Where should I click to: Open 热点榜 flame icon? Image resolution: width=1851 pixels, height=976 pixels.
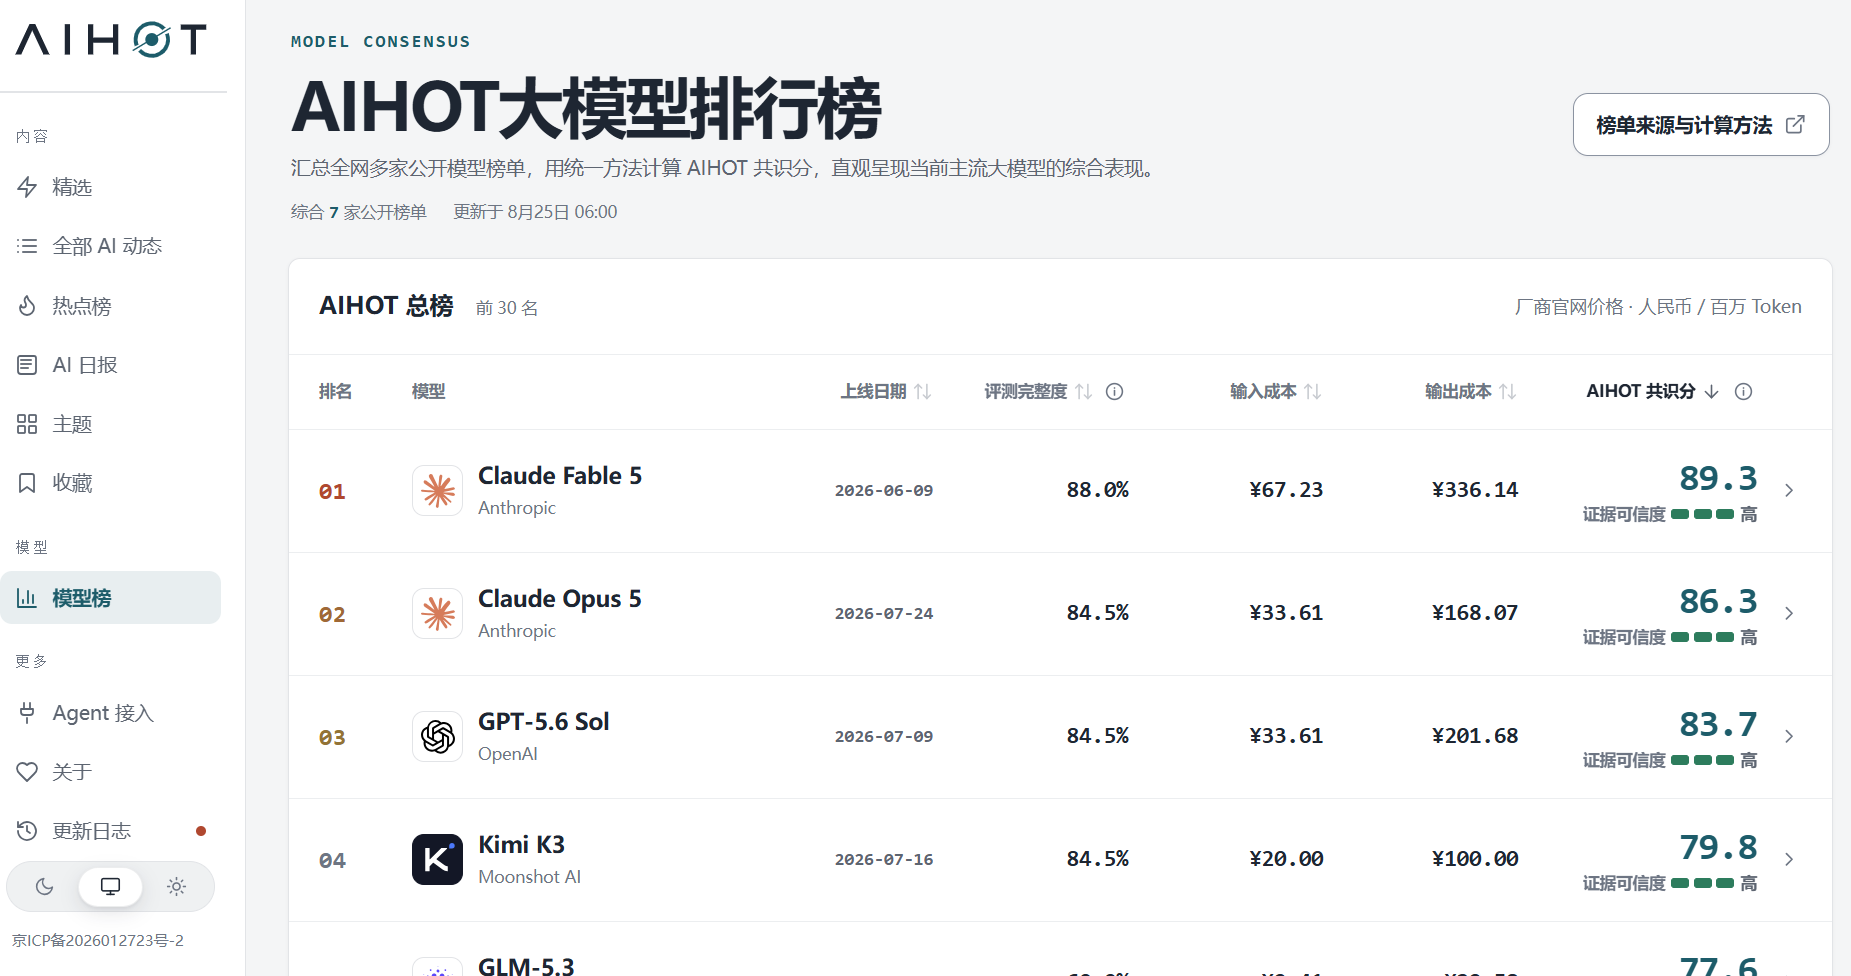[27, 306]
